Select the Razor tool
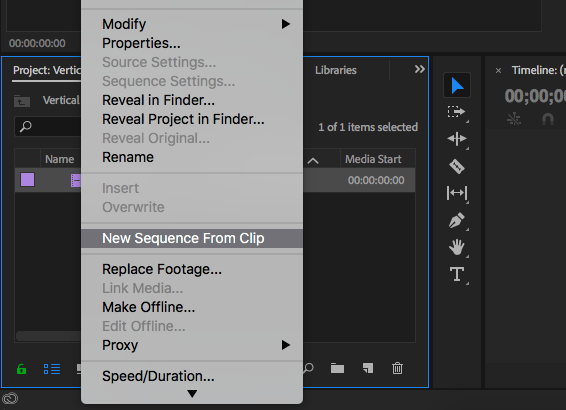 [x=457, y=166]
